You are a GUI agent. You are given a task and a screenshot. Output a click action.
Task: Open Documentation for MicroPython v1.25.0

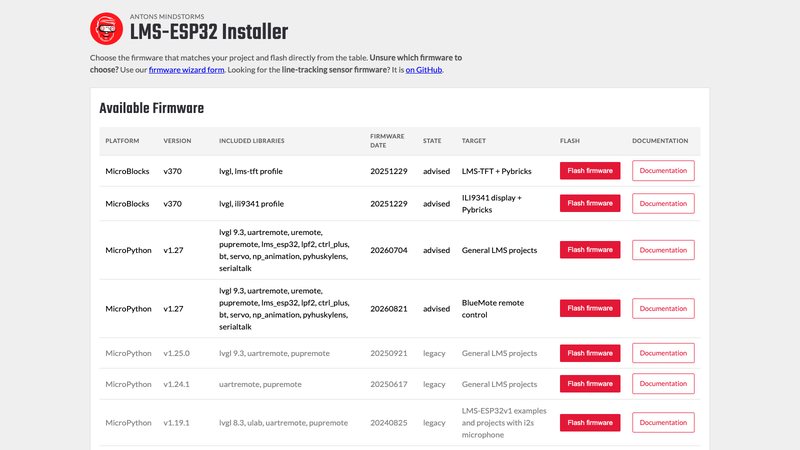tap(663, 353)
